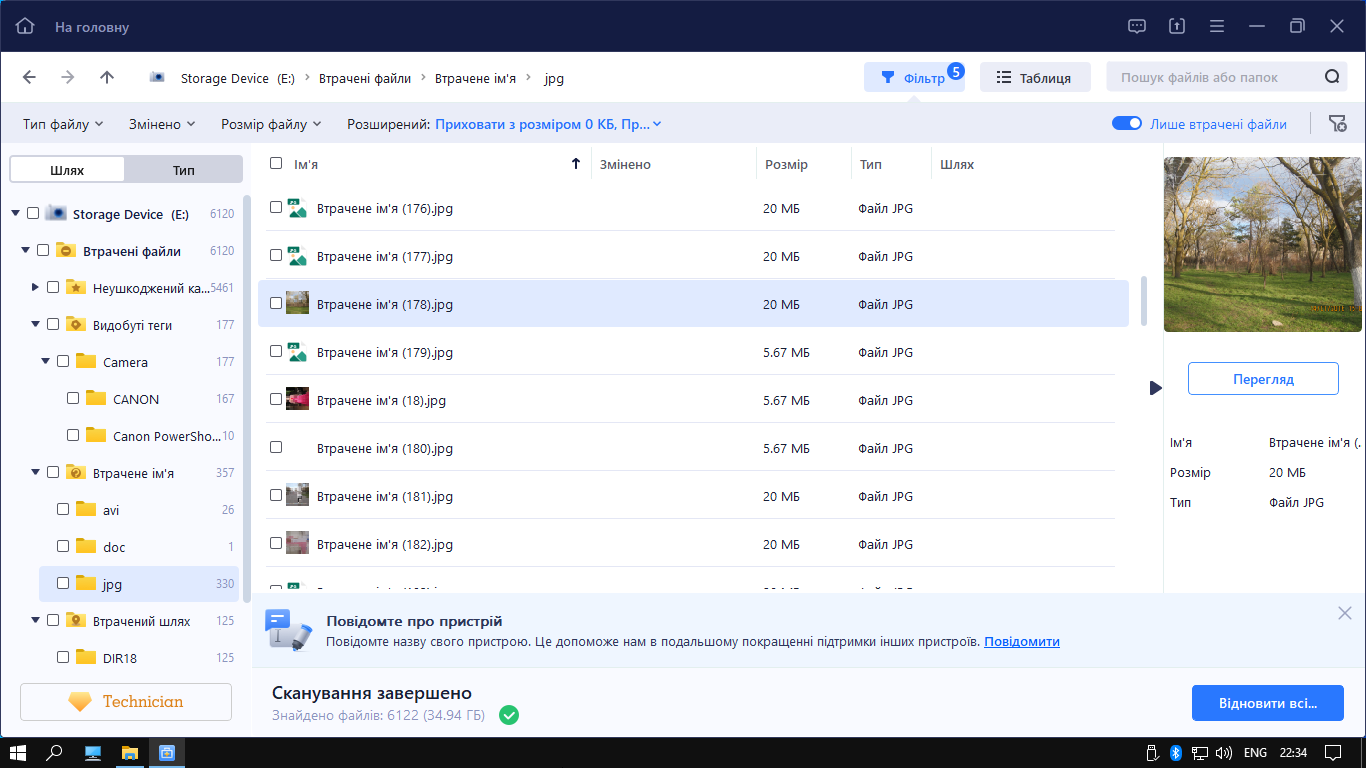Click the Name column sort arrow

coord(575,164)
